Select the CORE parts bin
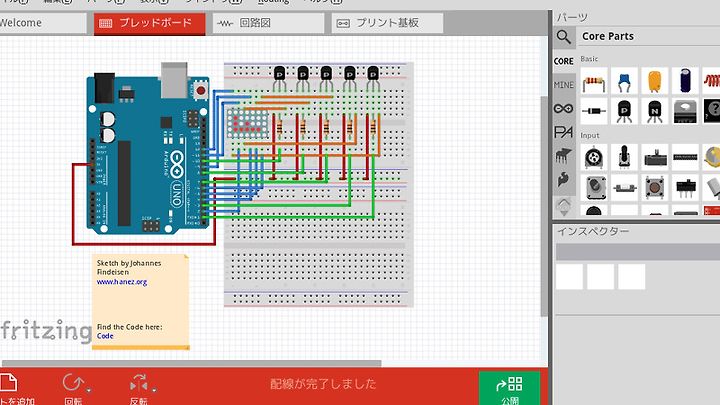720x405 pixels. pos(563,61)
